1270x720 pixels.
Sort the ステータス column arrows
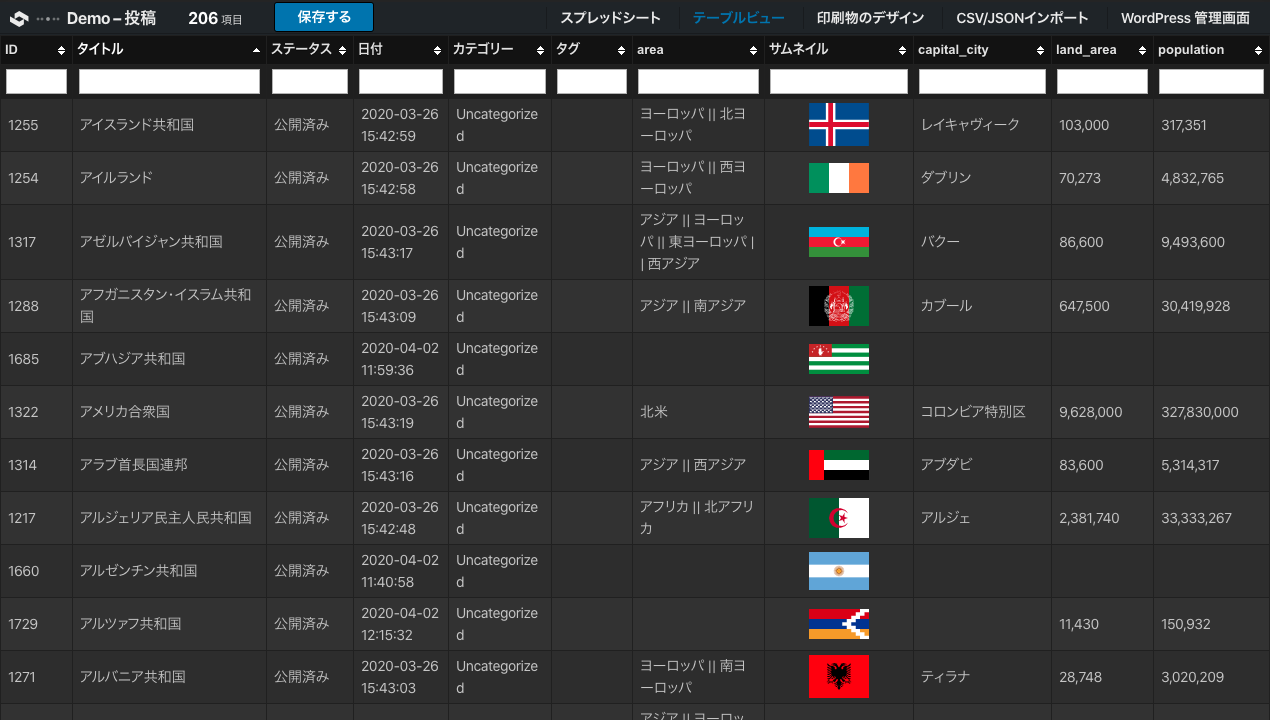coord(342,50)
